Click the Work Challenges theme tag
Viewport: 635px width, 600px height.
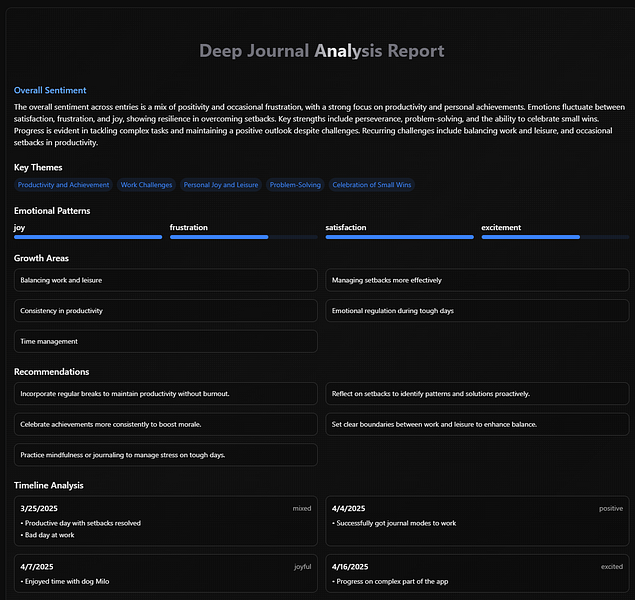pyautogui.click(x=146, y=185)
